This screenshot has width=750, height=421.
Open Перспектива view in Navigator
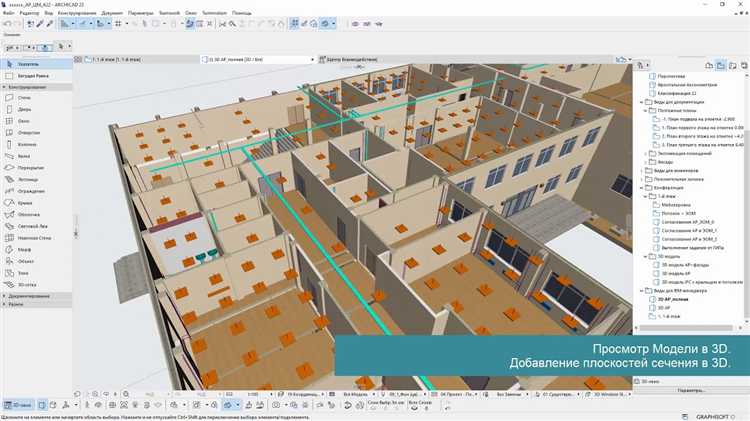[x=671, y=76]
